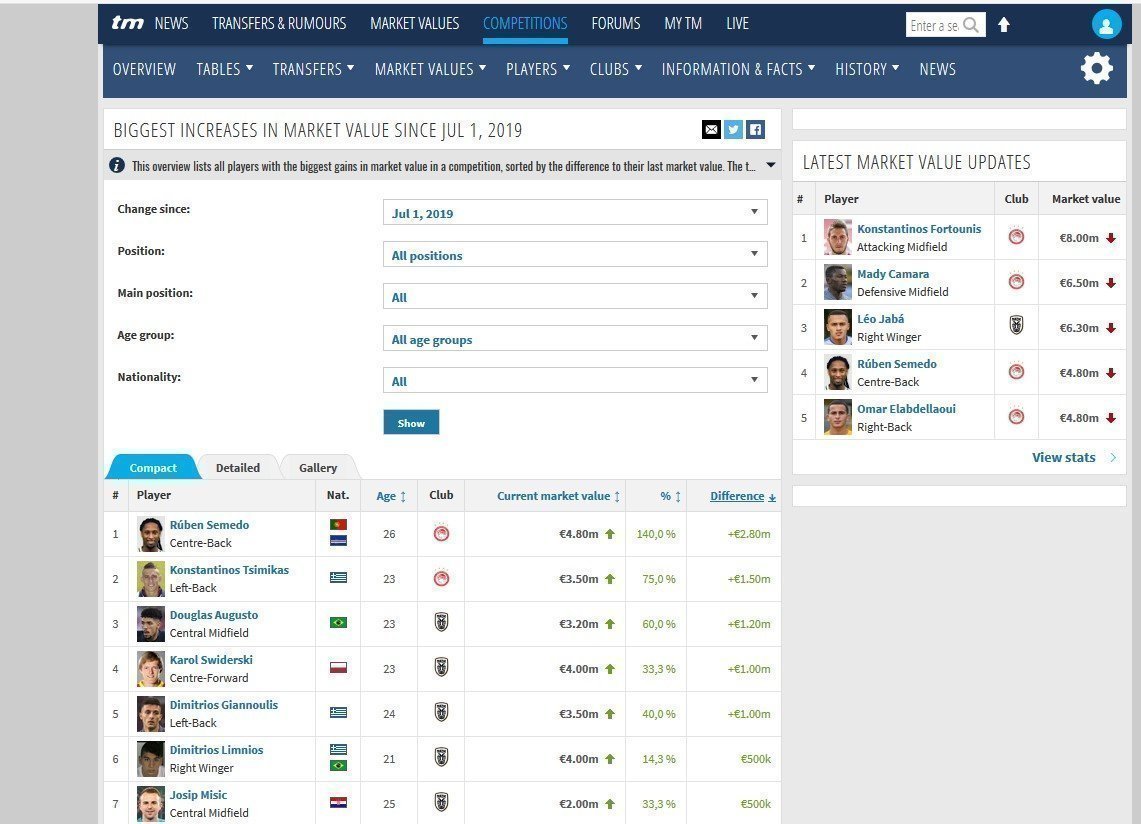
Task: Click PAOK crest in Karol Swiderski row
Action: [x=441, y=667]
